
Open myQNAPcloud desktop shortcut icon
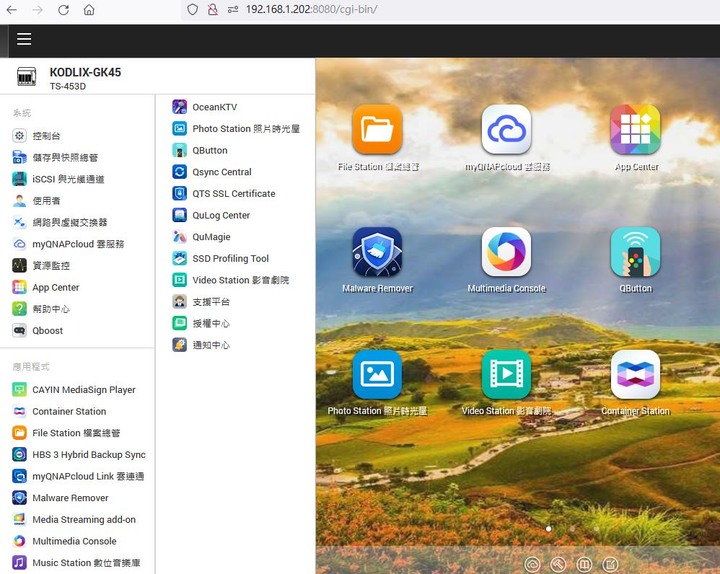tap(506, 129)
